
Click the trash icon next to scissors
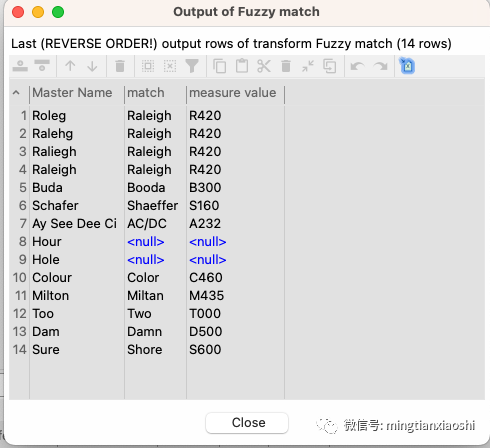pos(286,66)
